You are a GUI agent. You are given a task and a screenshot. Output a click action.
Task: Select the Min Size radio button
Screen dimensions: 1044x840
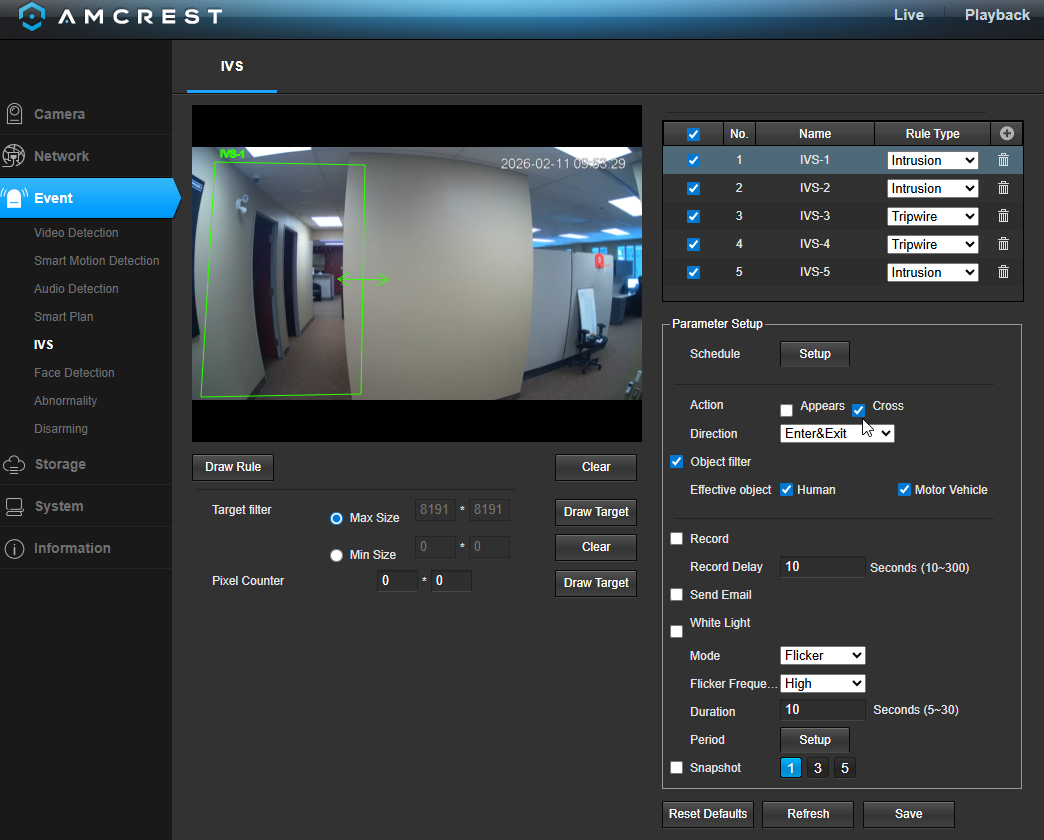[337, 555]
